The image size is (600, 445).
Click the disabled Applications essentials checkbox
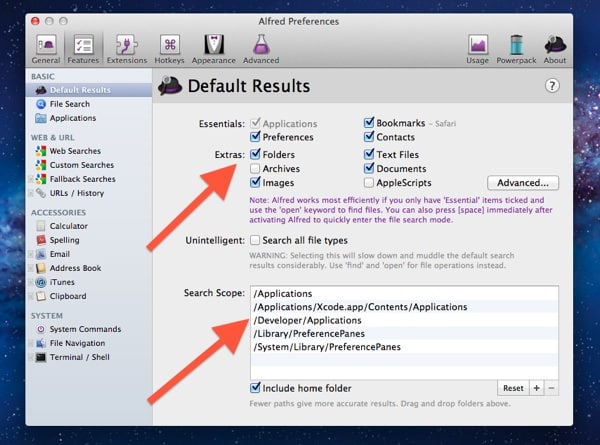tap(255, 123)
